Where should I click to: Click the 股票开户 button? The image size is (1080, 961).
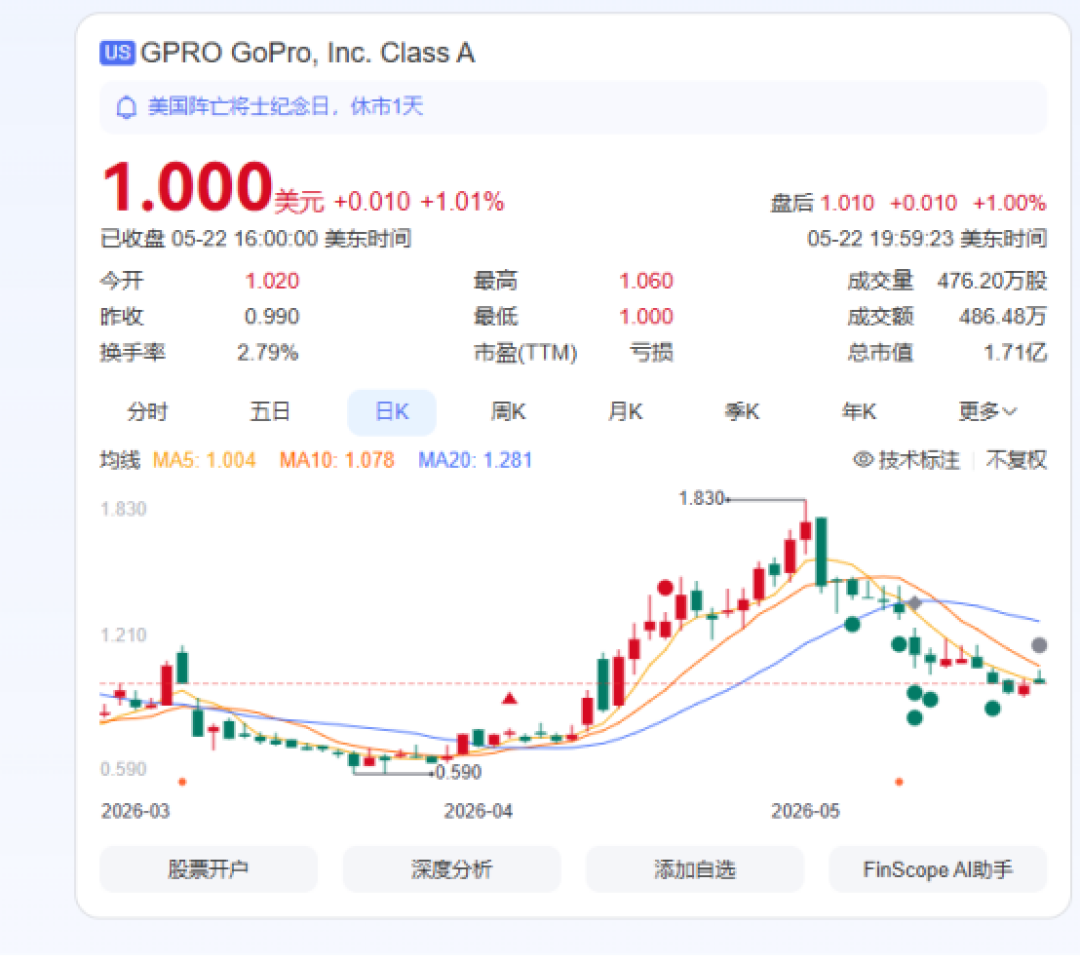point(208,869)
